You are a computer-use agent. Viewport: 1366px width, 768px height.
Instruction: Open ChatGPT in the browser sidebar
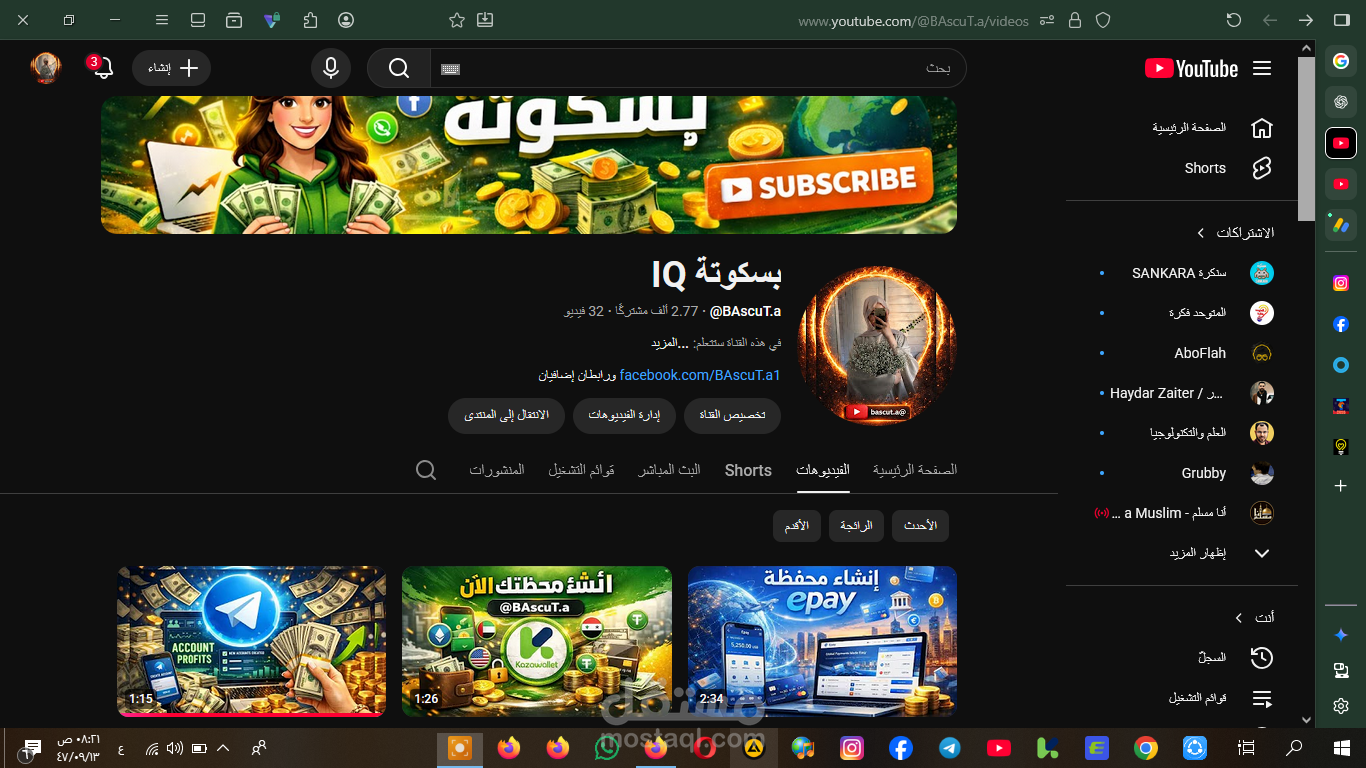click(x=1341, y=102)
